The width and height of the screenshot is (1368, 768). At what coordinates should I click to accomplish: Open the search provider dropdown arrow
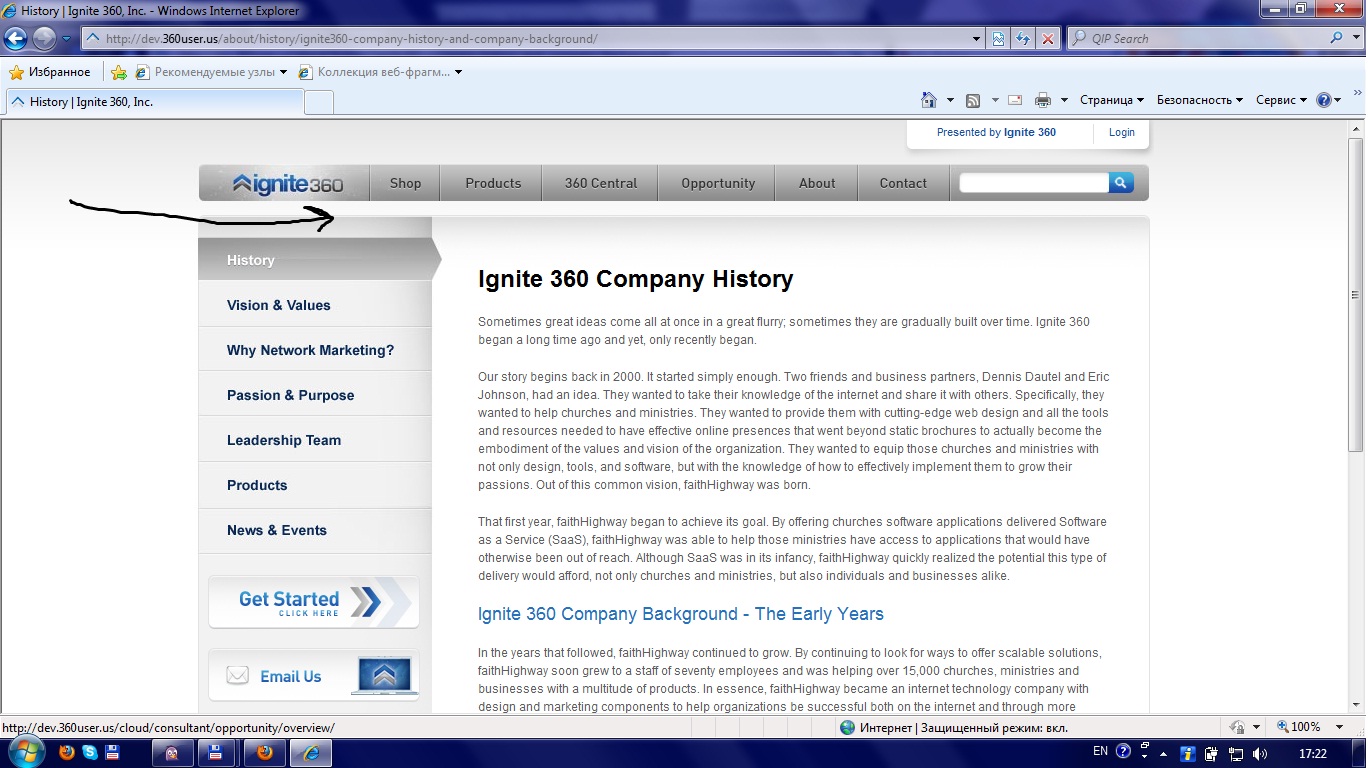[x=1354, y=39]
